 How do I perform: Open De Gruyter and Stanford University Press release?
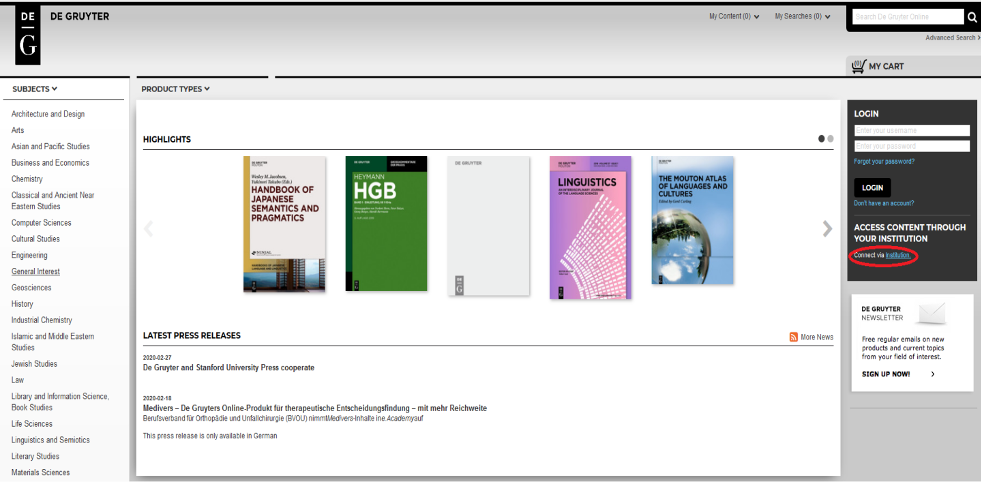[x=228, y=368]
